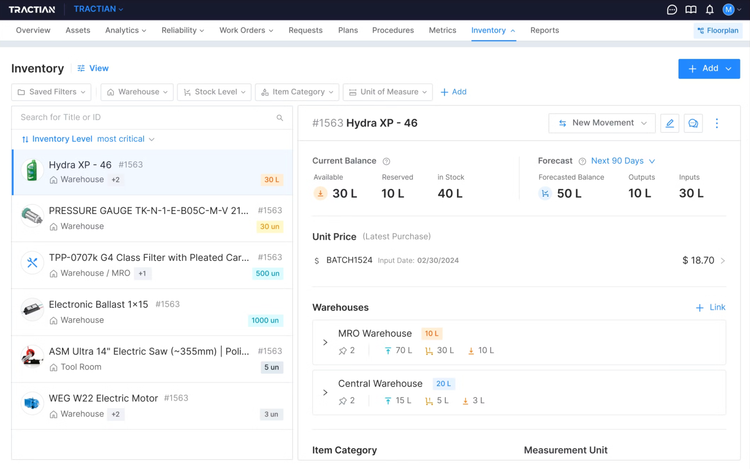Open the Work Orders menu
The width and height of the screenshot is (750, 469).
pos(246,30)
